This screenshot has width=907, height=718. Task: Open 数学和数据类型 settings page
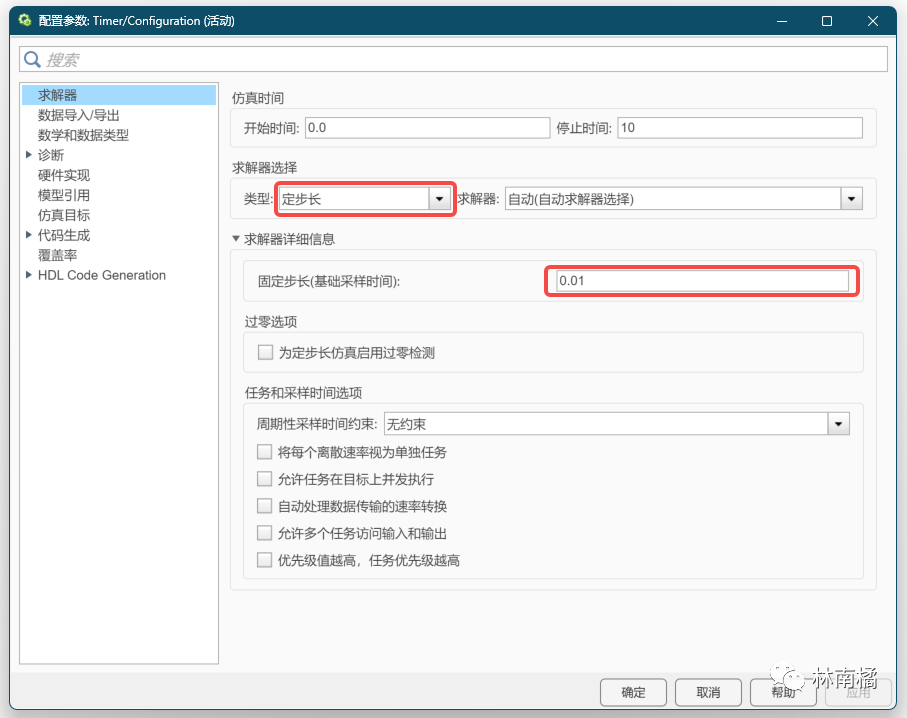(83, 135)
